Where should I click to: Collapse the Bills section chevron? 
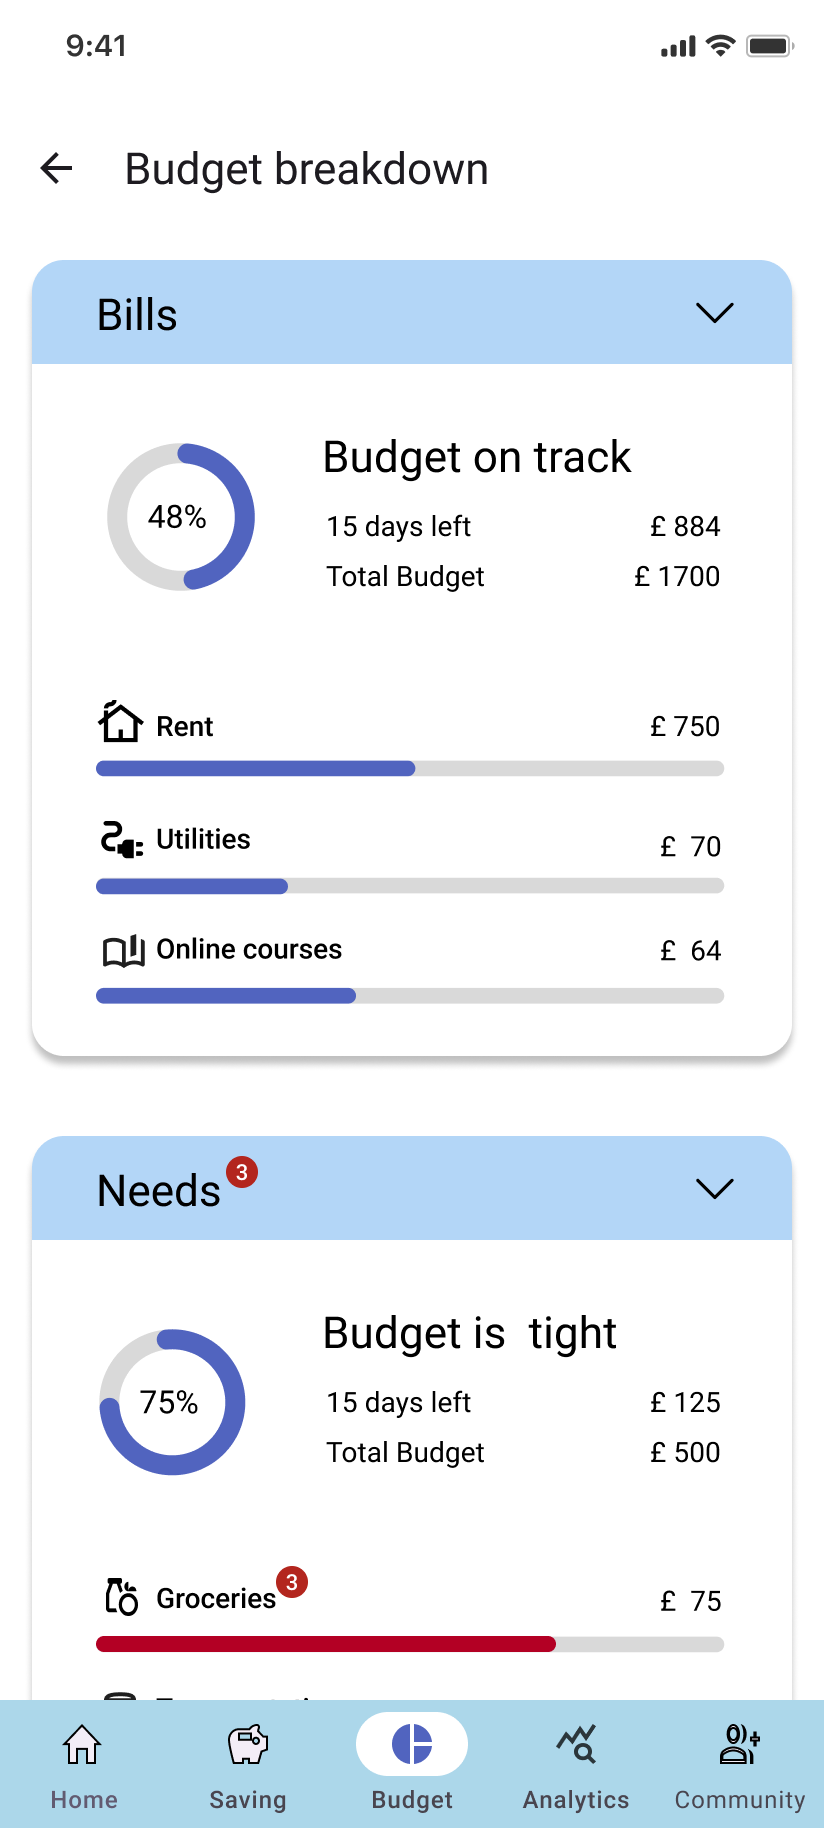pos(714,313)
